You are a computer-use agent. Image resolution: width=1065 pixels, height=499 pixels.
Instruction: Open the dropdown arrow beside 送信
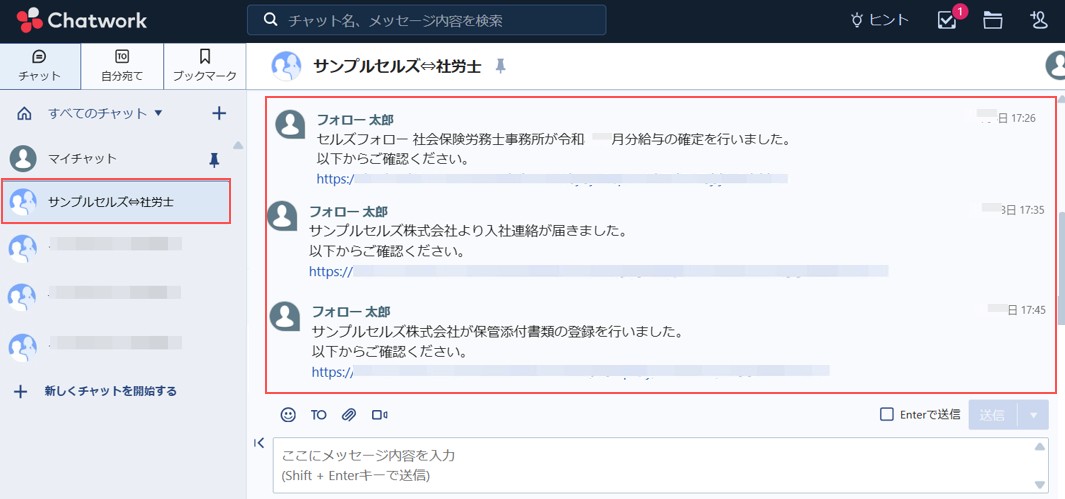tap(1033, 415)
